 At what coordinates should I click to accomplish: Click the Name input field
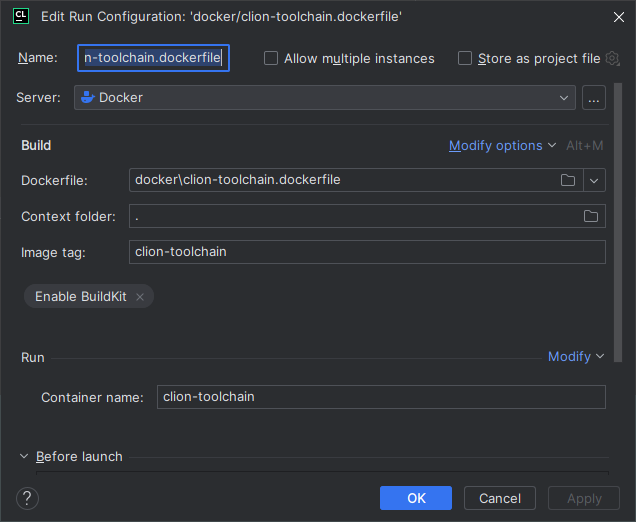[x=153, y=58]
